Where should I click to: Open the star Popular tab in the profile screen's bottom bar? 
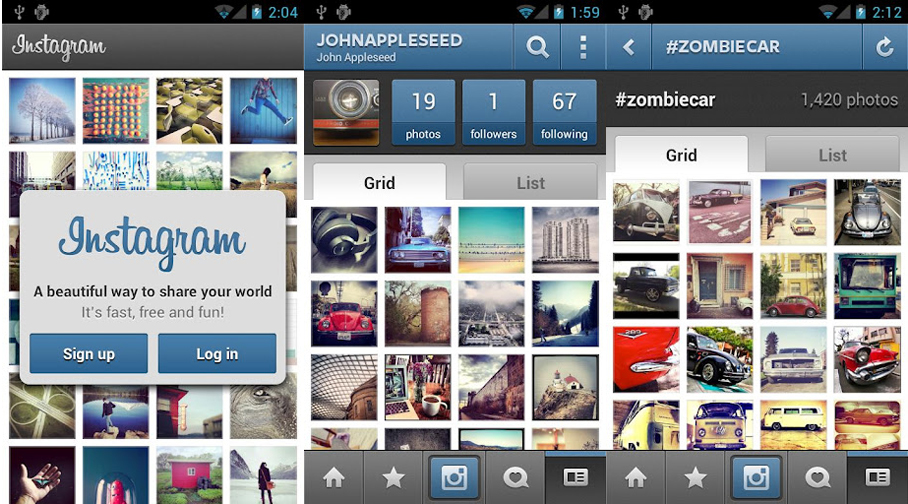[x=394, y=478]
